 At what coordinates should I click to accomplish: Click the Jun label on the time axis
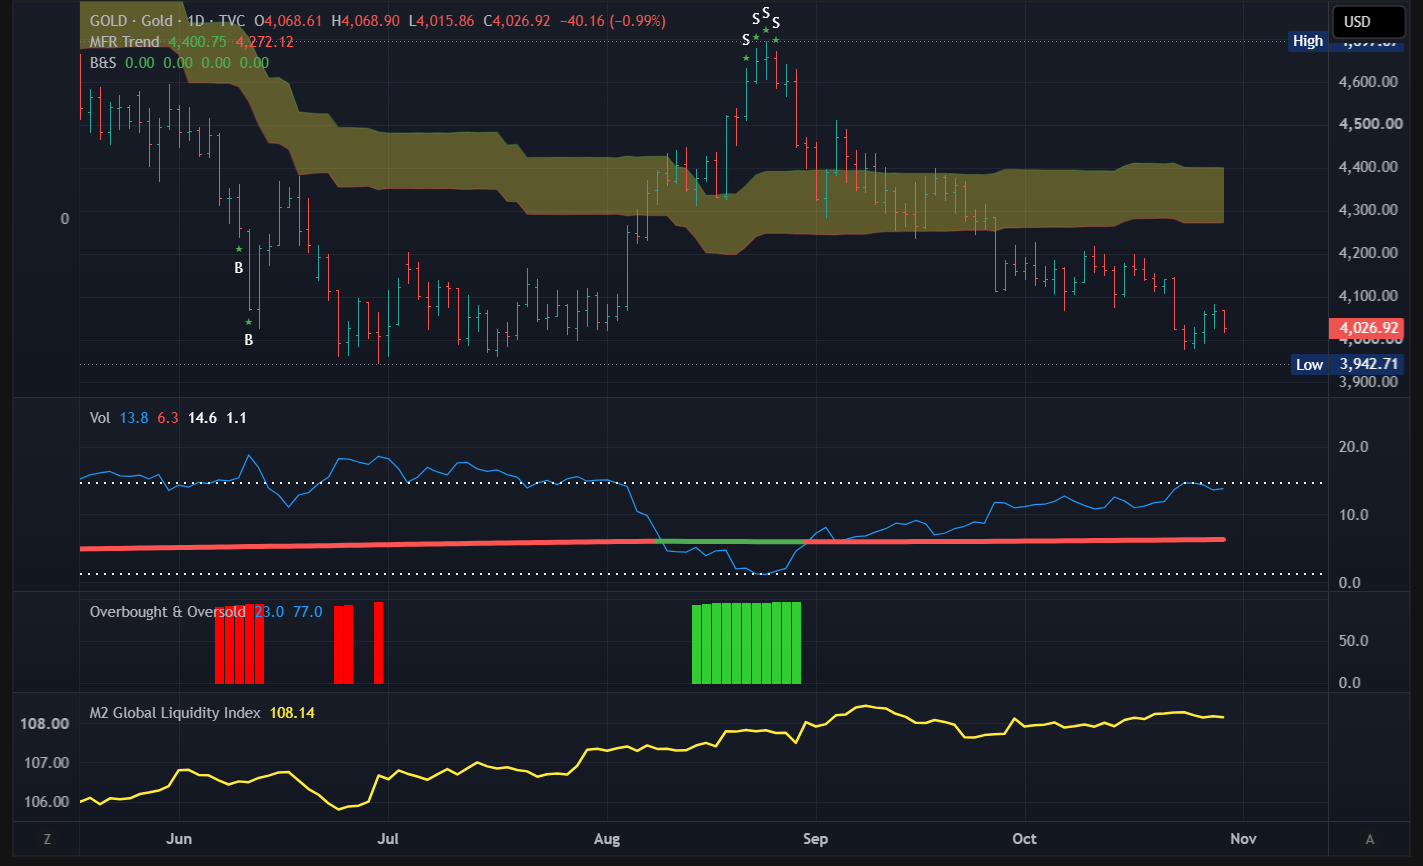(x=180, y=839)
